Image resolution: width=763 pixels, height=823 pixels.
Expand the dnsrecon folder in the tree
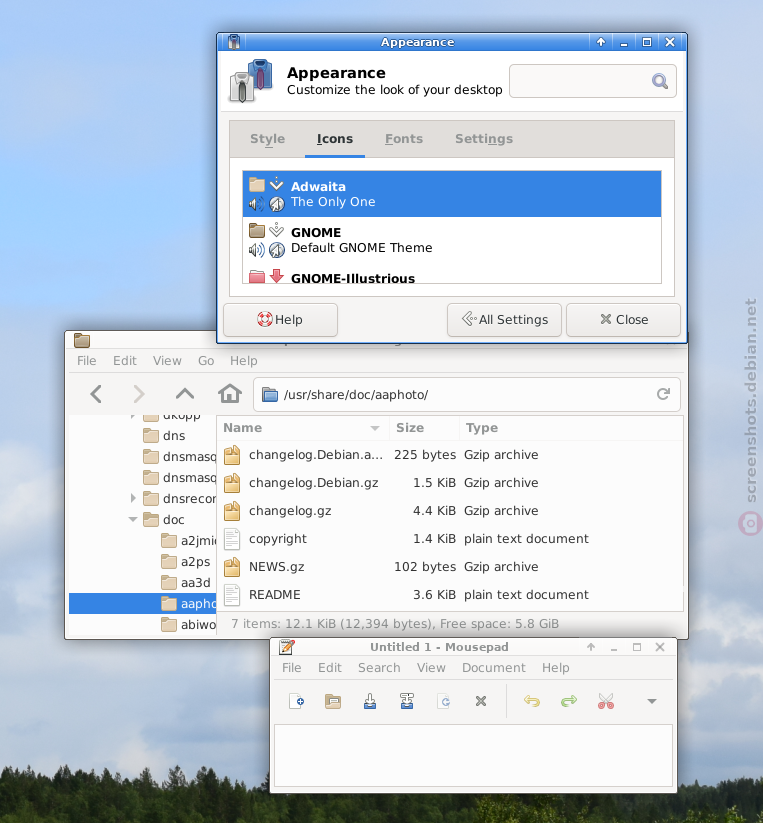click(x=133, y=498)
